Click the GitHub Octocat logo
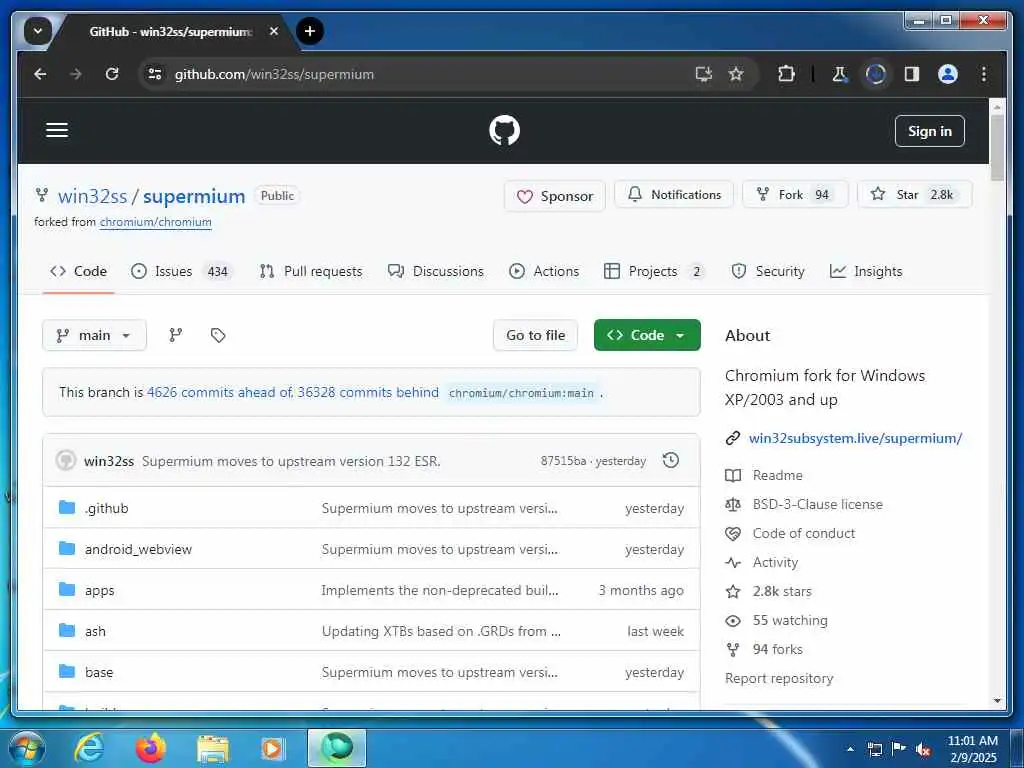 click(505, 130)
